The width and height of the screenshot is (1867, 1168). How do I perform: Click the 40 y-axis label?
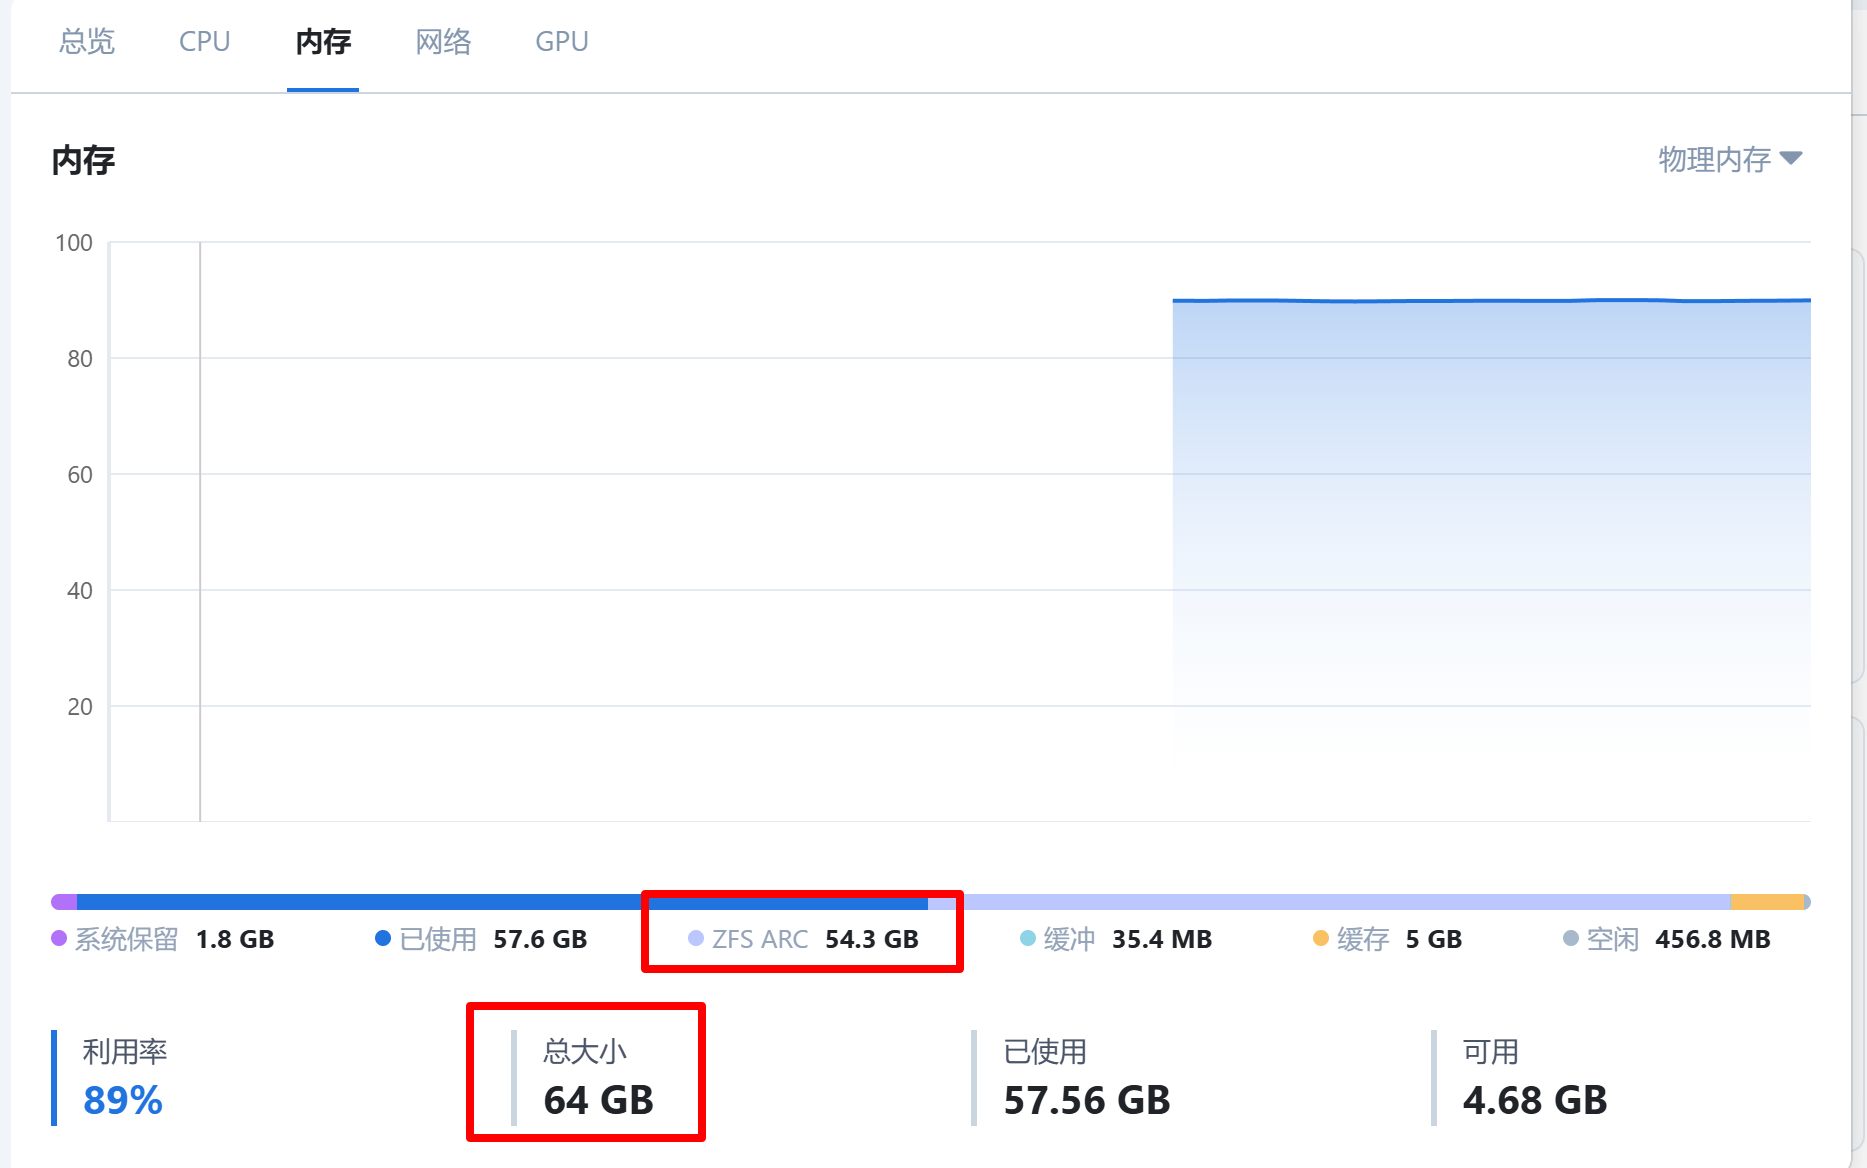pos(80,591)
